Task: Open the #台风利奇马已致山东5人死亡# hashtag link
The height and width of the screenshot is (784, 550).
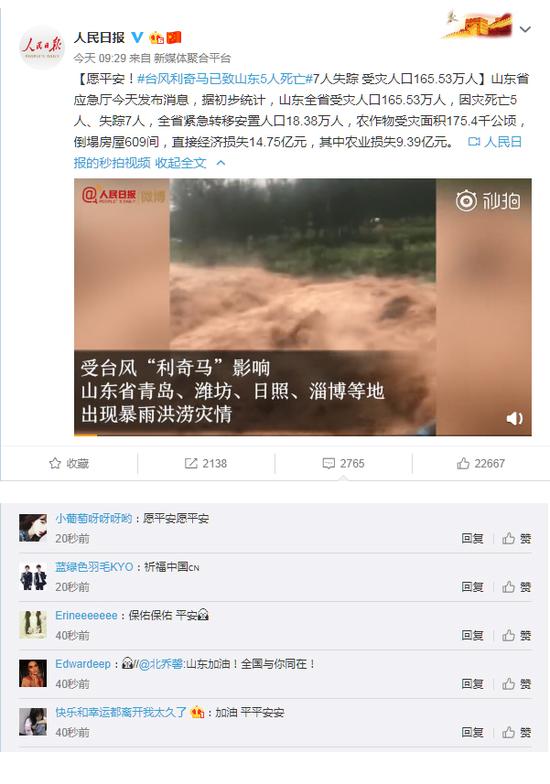Action: pyautogui.click(x=225, y=78)
